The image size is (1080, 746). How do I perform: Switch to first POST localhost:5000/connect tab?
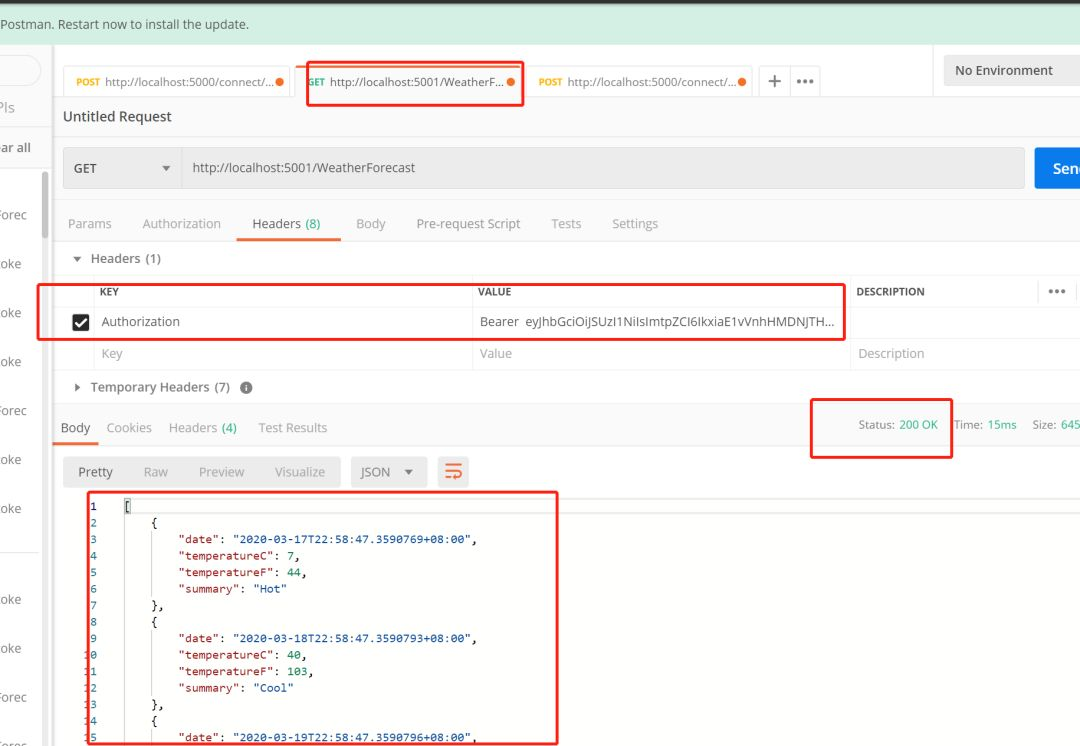pyautogui.click(x=178, y=82)
